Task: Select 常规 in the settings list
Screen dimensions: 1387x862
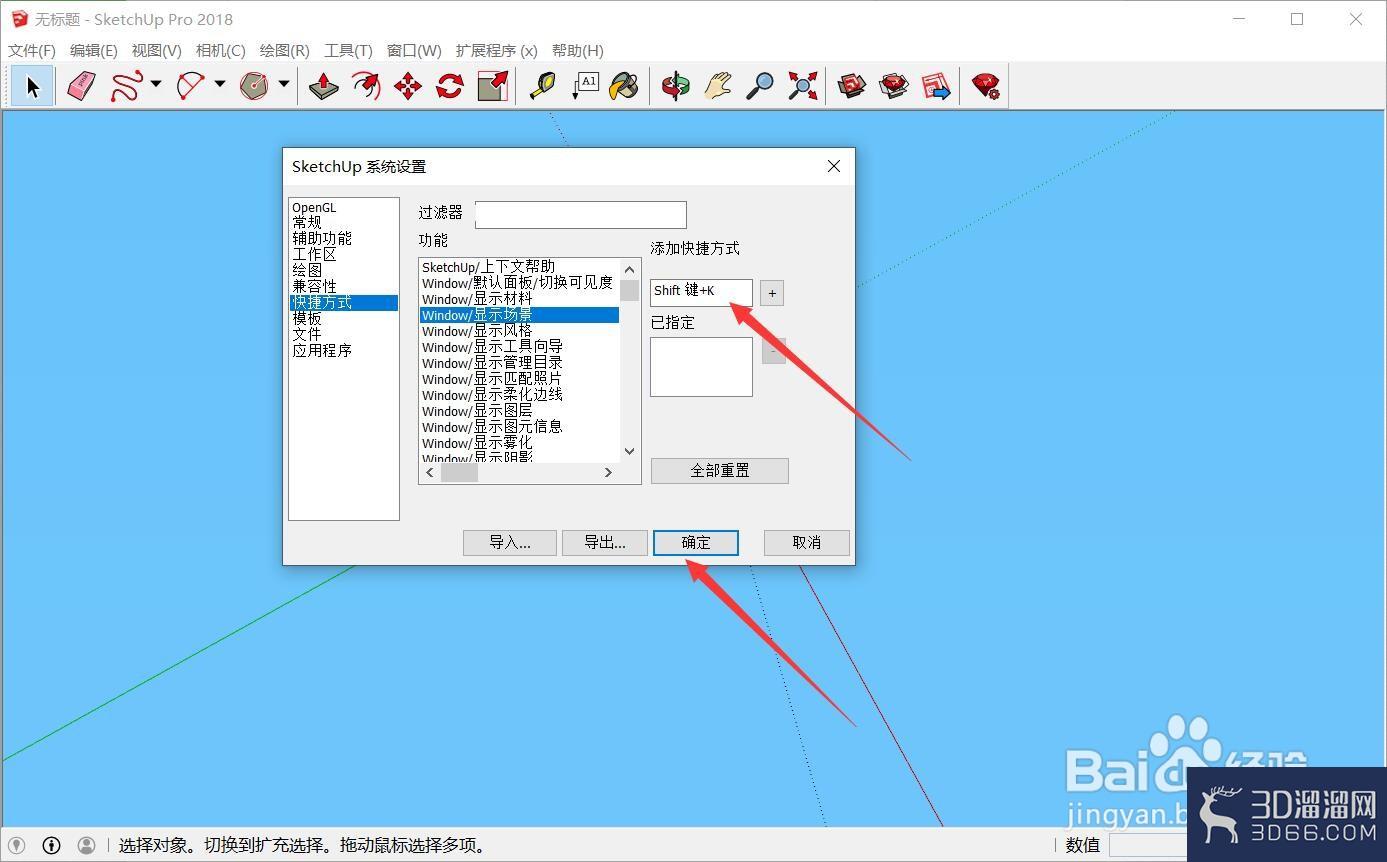Action: 307,222
